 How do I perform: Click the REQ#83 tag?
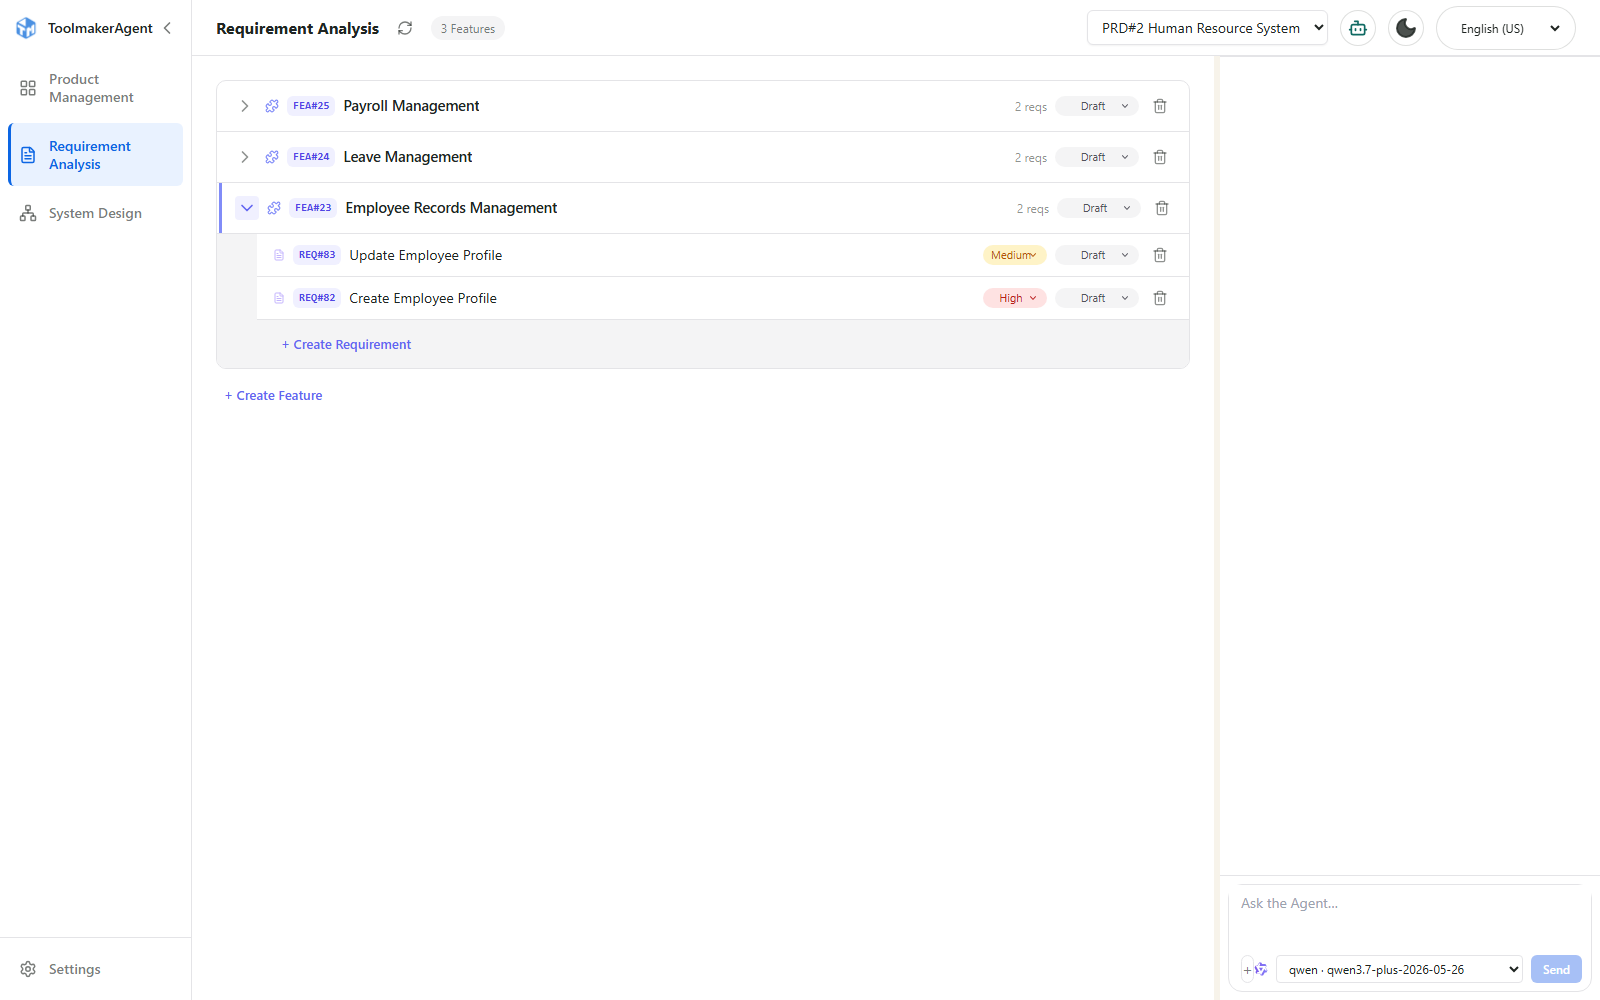[317, 255]
